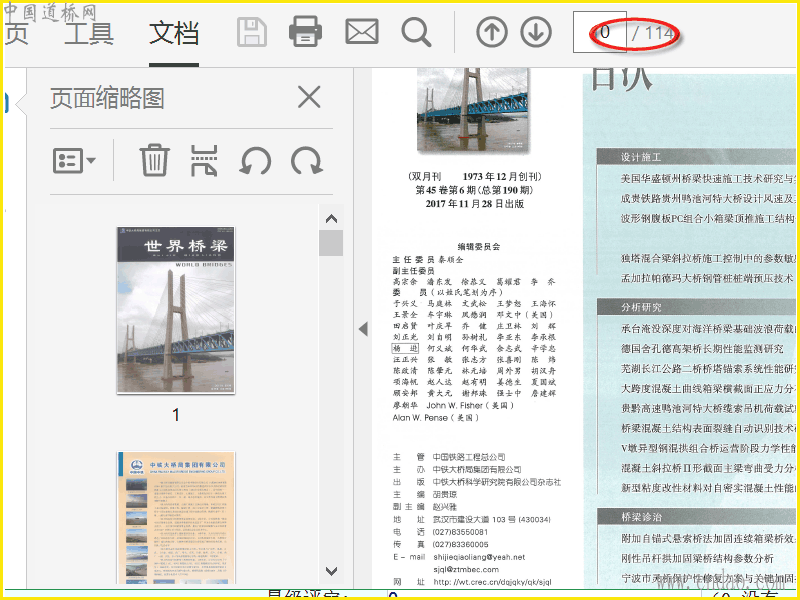
Task: Open the 工具 tab
Action: 89,34
